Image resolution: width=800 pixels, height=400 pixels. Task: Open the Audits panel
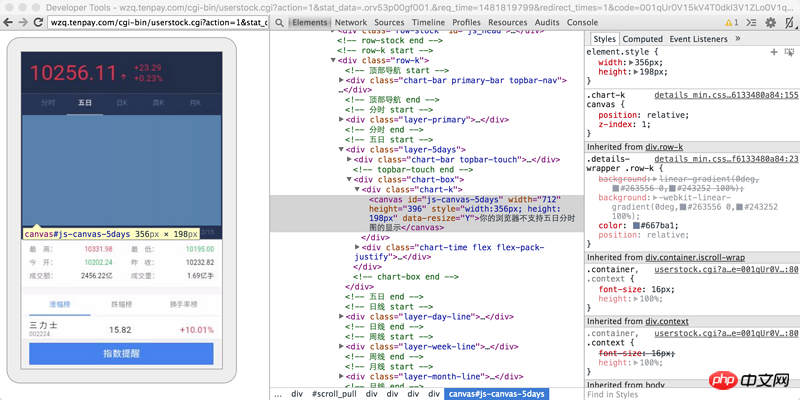[x=547, y=22]
